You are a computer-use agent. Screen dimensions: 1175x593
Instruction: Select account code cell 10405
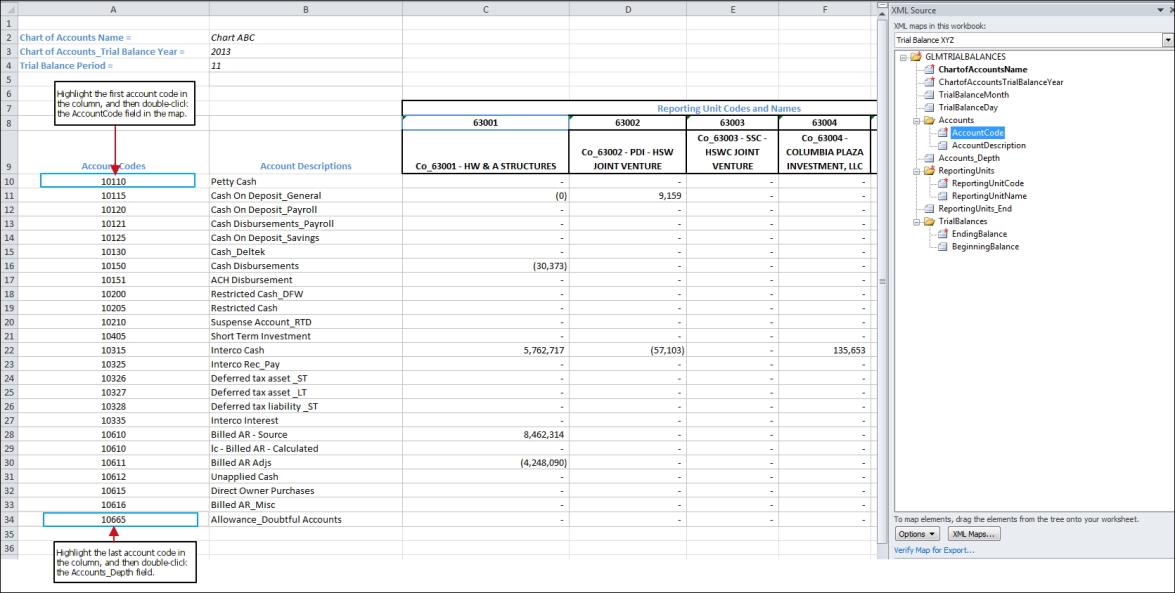click(113, 336)
